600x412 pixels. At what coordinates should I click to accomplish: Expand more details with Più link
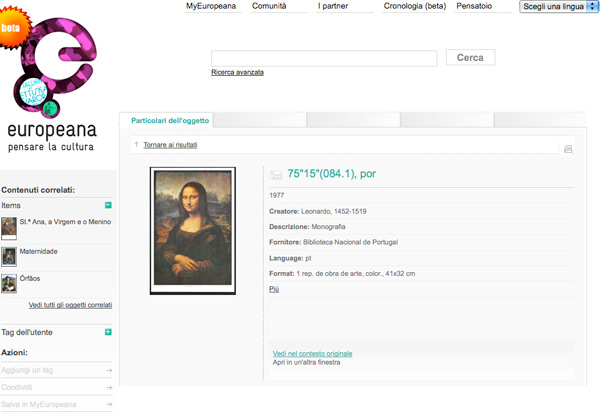coord(274,289)
